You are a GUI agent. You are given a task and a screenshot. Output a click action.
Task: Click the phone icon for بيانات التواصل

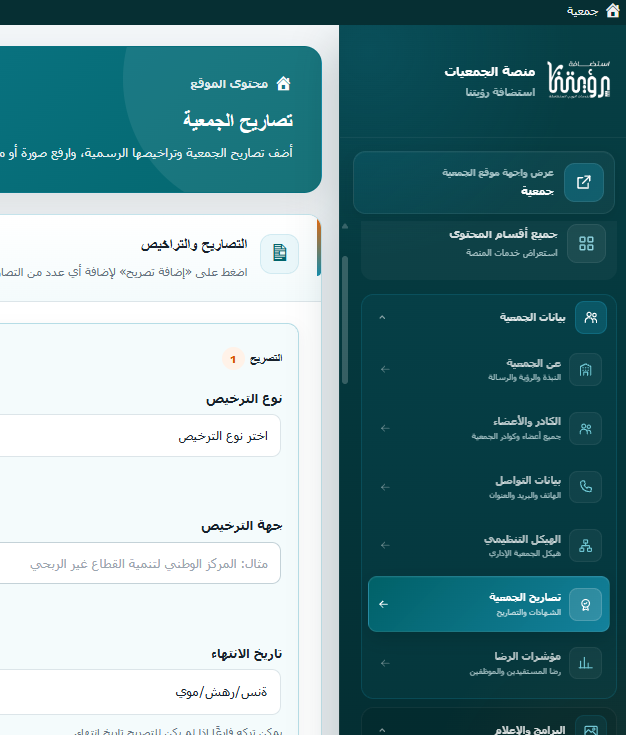585,487
